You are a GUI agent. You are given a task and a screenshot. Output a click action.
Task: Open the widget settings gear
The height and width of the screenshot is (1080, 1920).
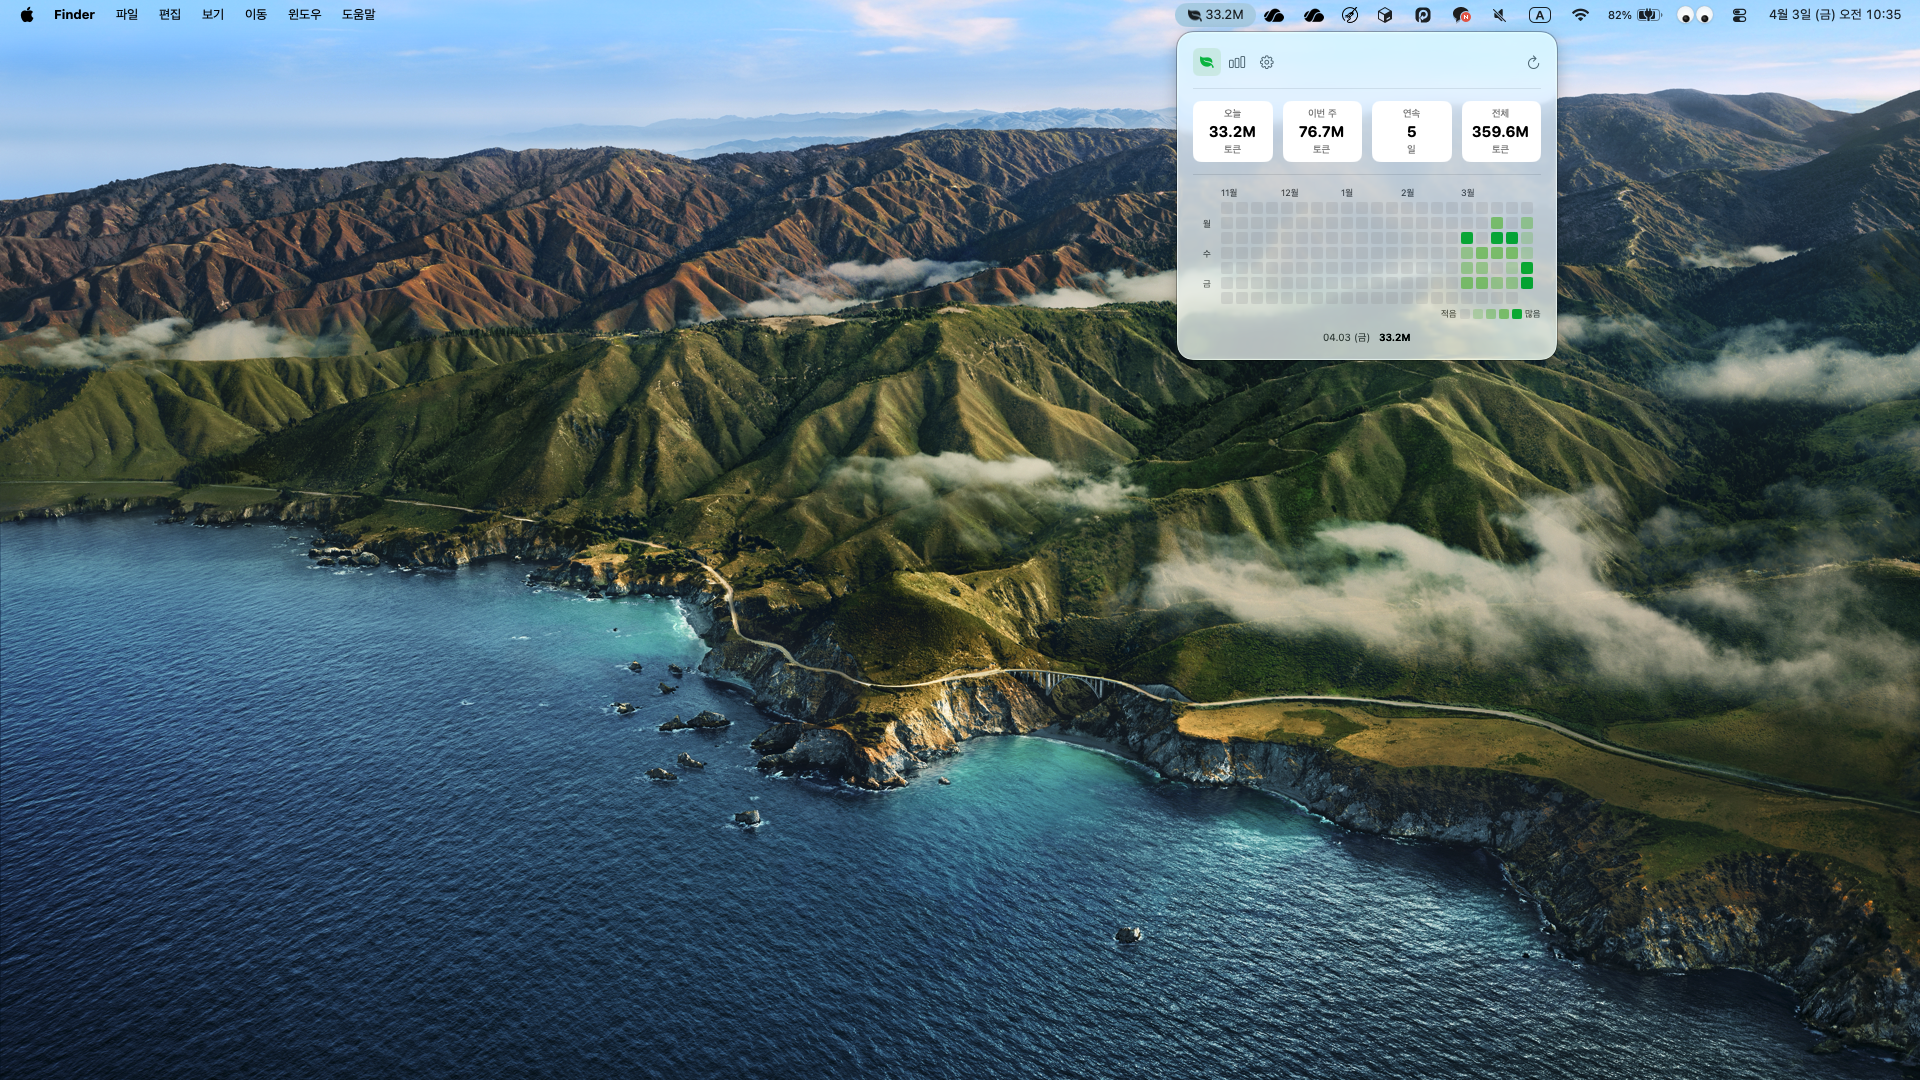point(1267,62)
